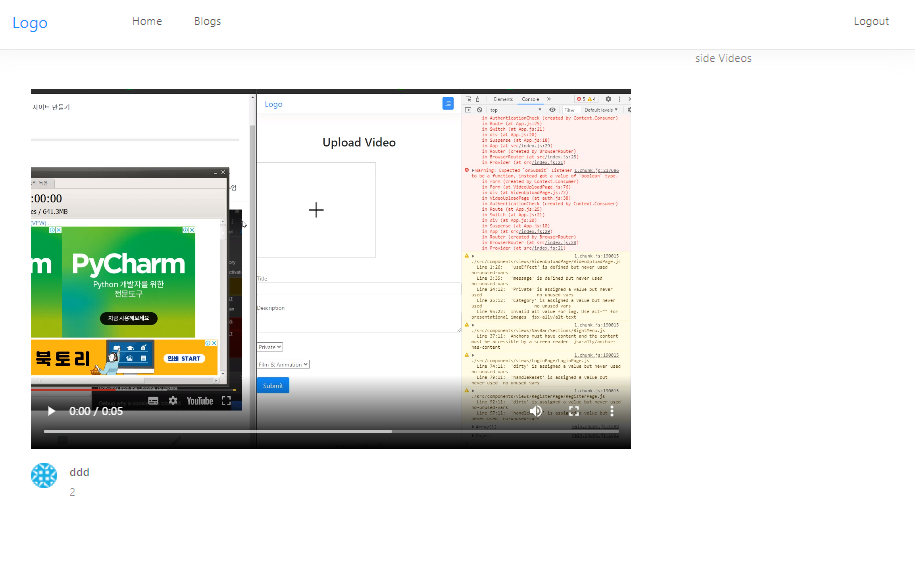Viewport: 915px width, 581px height.
Task: Play the video with the play button
Action: (51, 411)
